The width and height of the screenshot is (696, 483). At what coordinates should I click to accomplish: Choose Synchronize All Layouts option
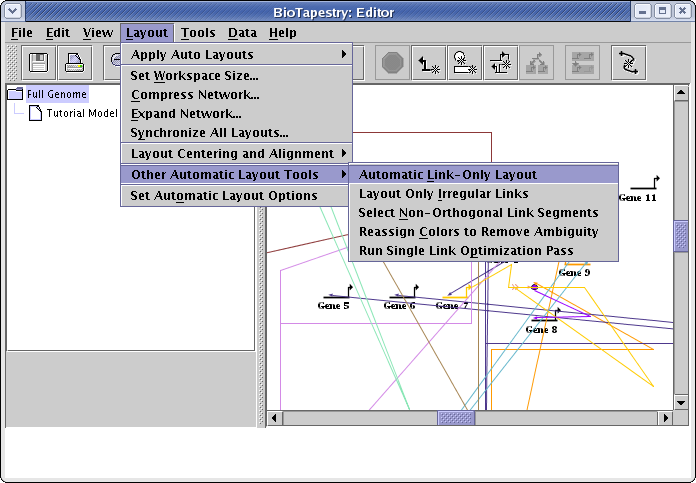[x=210, y=132]
